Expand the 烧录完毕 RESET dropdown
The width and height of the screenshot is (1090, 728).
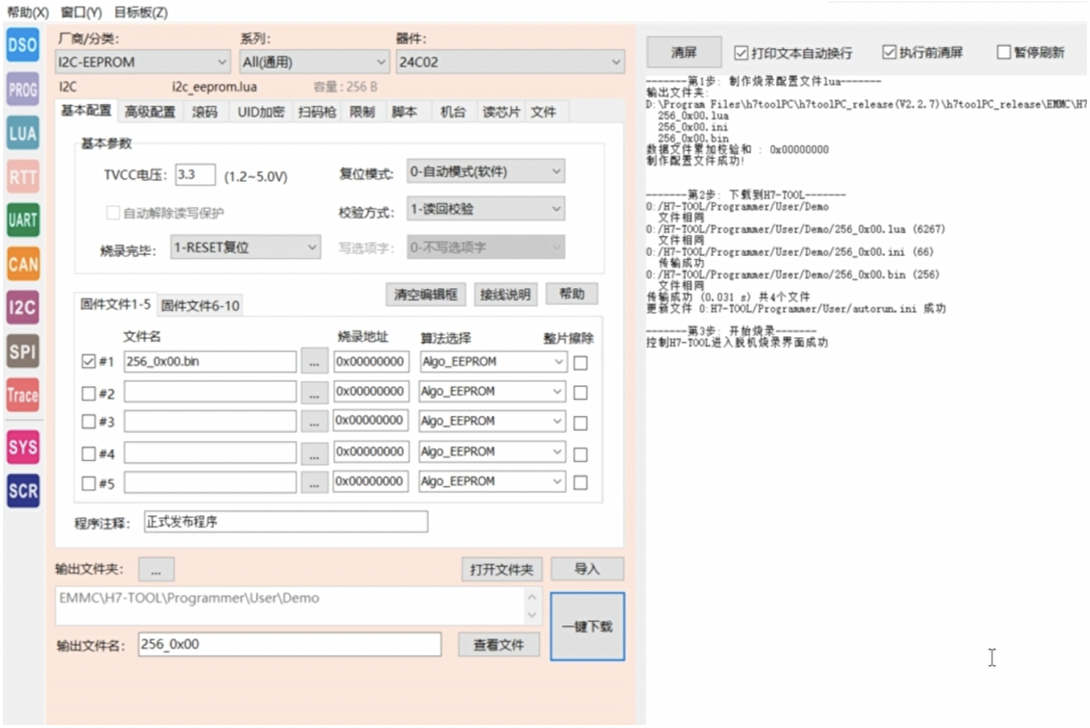[x=245, y=247]
